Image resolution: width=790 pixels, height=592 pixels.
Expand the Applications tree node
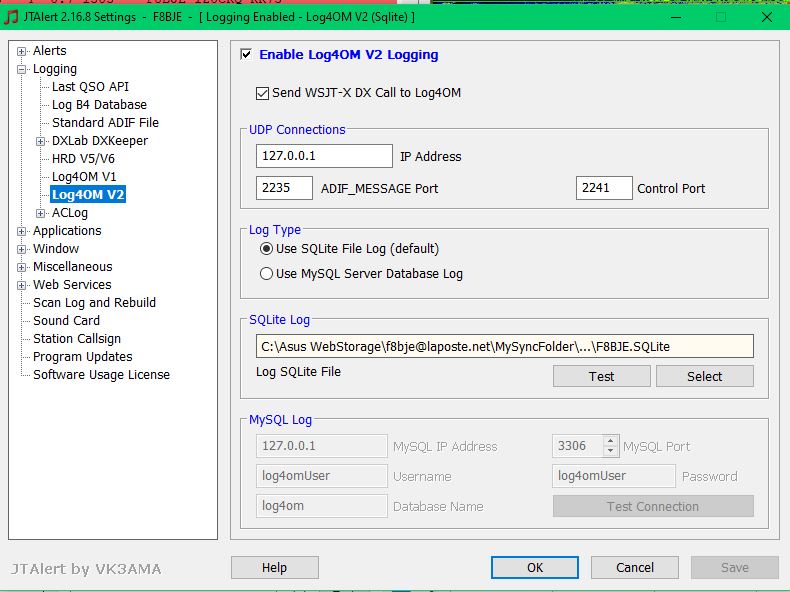point(21,231)
